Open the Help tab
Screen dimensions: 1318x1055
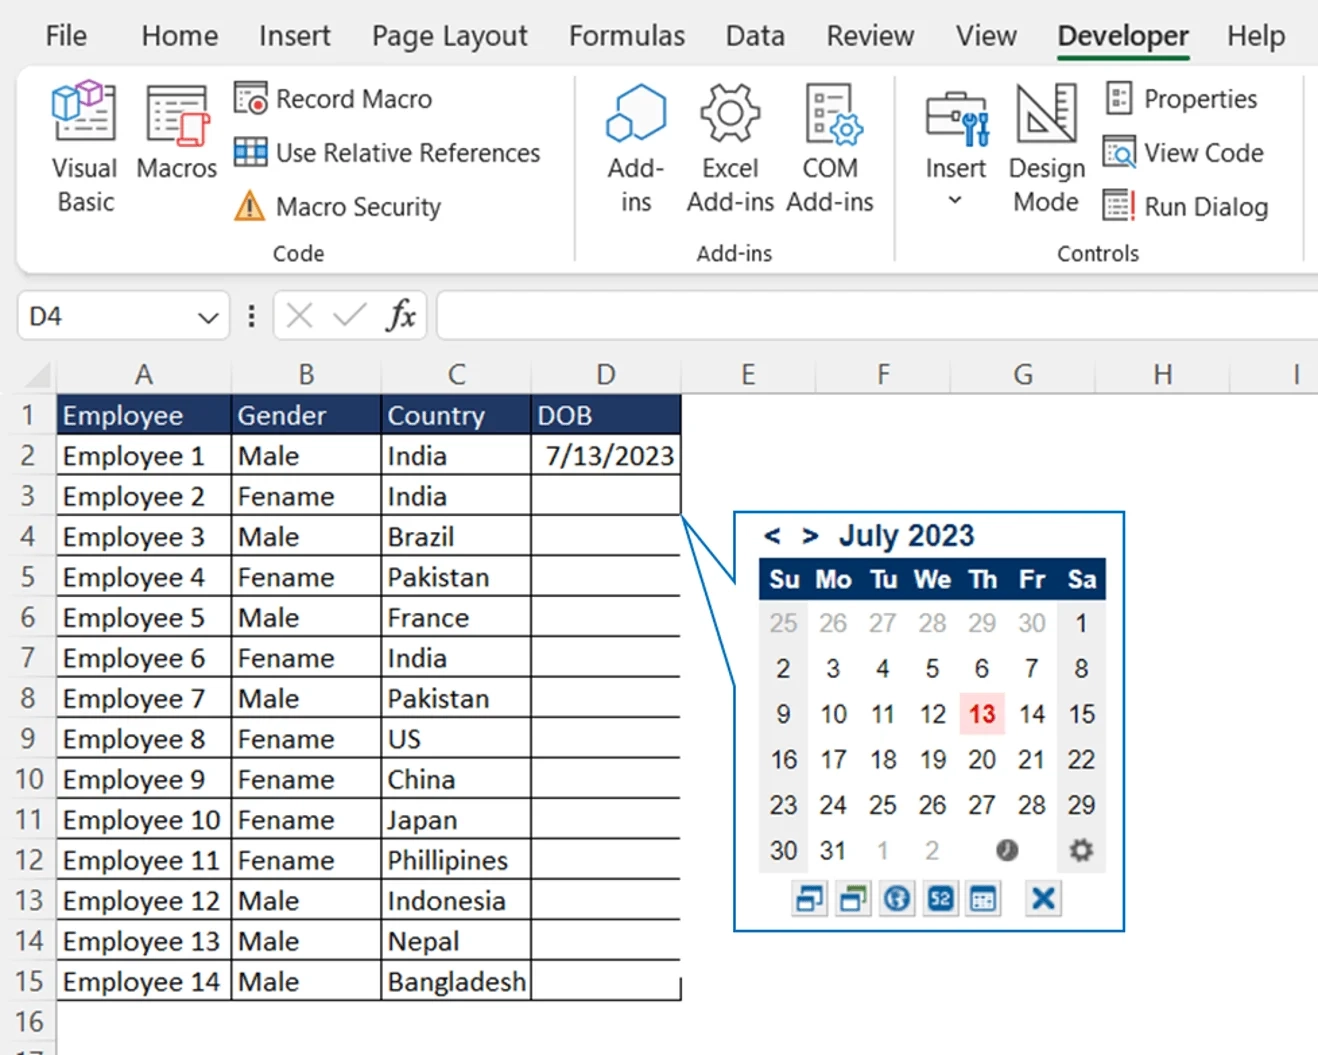[1256, 36]
